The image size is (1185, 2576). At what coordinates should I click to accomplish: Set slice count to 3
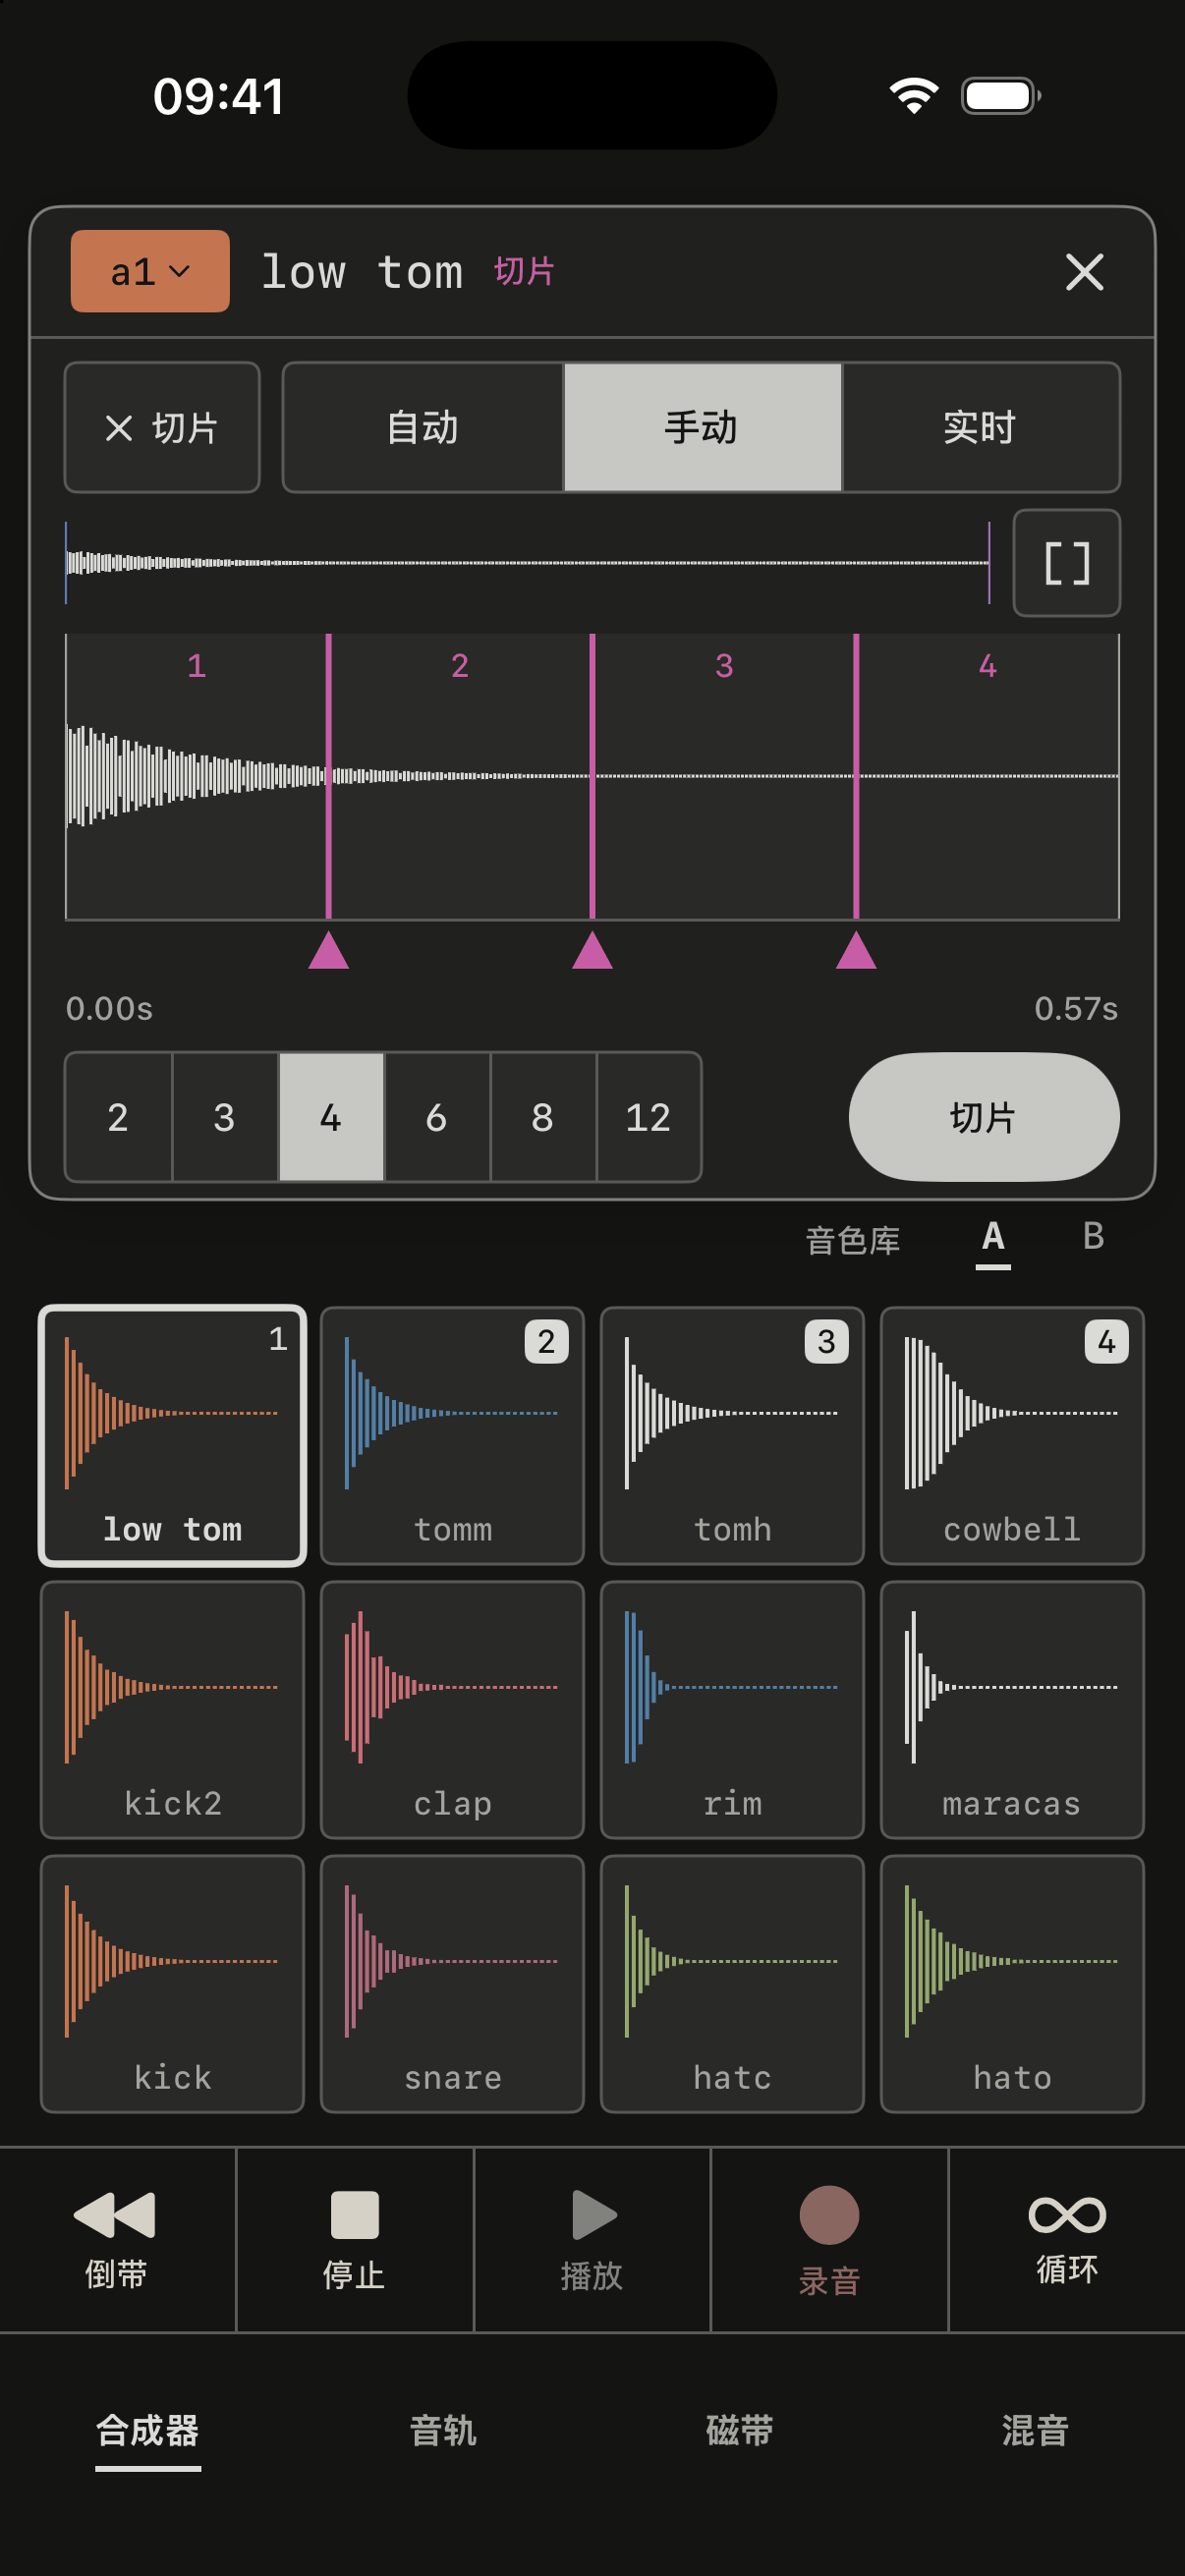point(224,1117)
